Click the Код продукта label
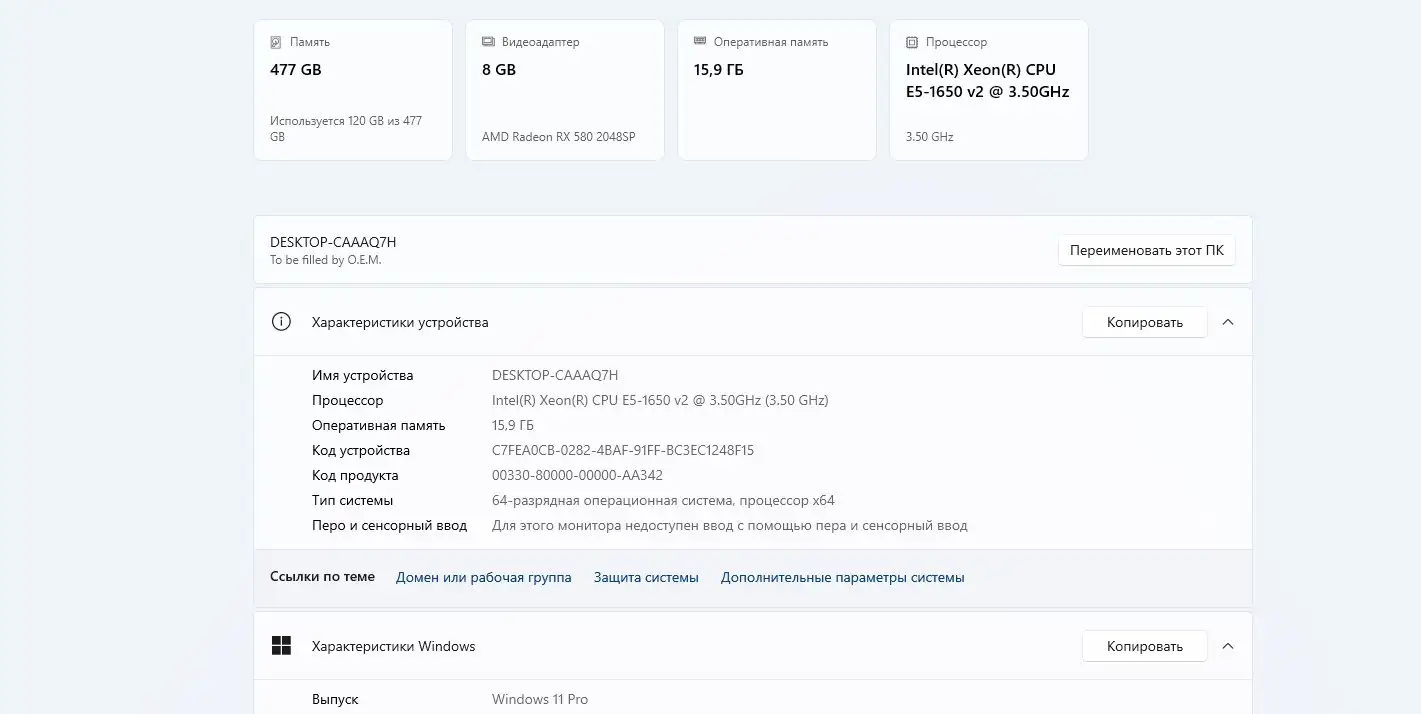 (355, 475)
